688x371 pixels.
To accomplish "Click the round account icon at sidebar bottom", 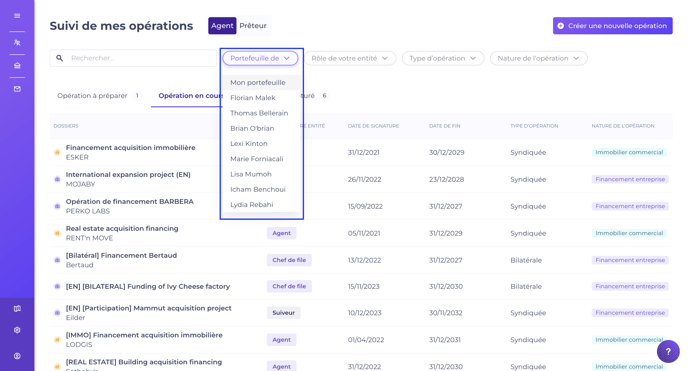I will coord(17,356).
